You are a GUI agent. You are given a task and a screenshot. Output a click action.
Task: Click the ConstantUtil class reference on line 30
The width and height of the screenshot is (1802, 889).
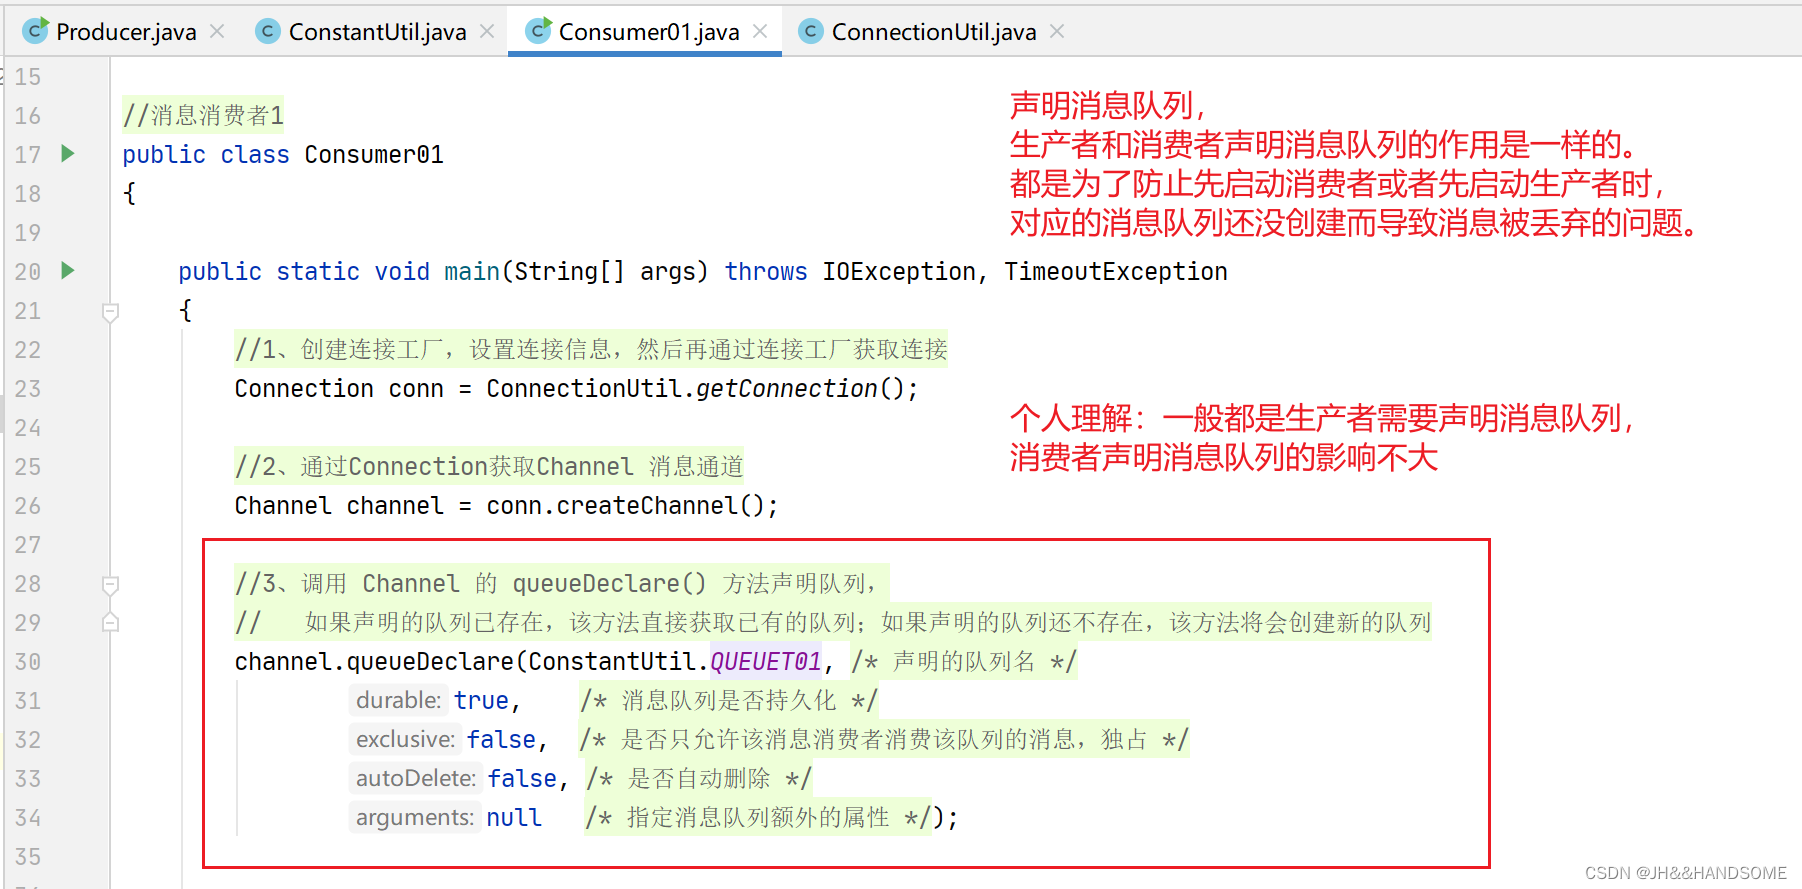612,662
